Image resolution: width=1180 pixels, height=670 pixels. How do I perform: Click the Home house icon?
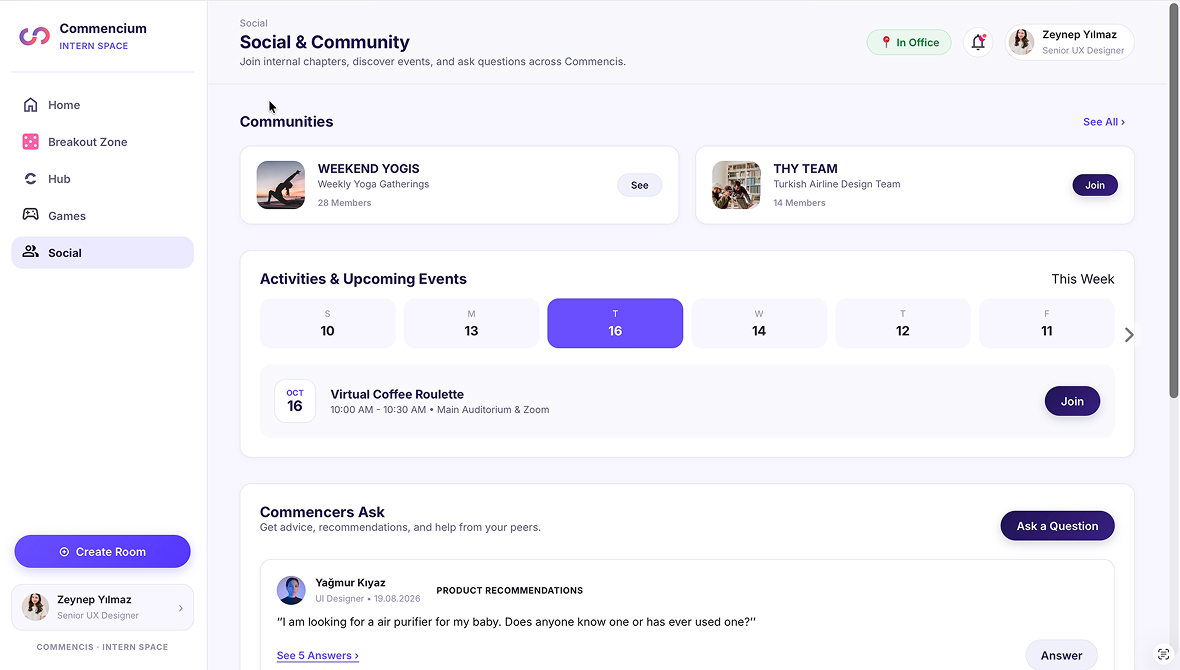(30, 105)
